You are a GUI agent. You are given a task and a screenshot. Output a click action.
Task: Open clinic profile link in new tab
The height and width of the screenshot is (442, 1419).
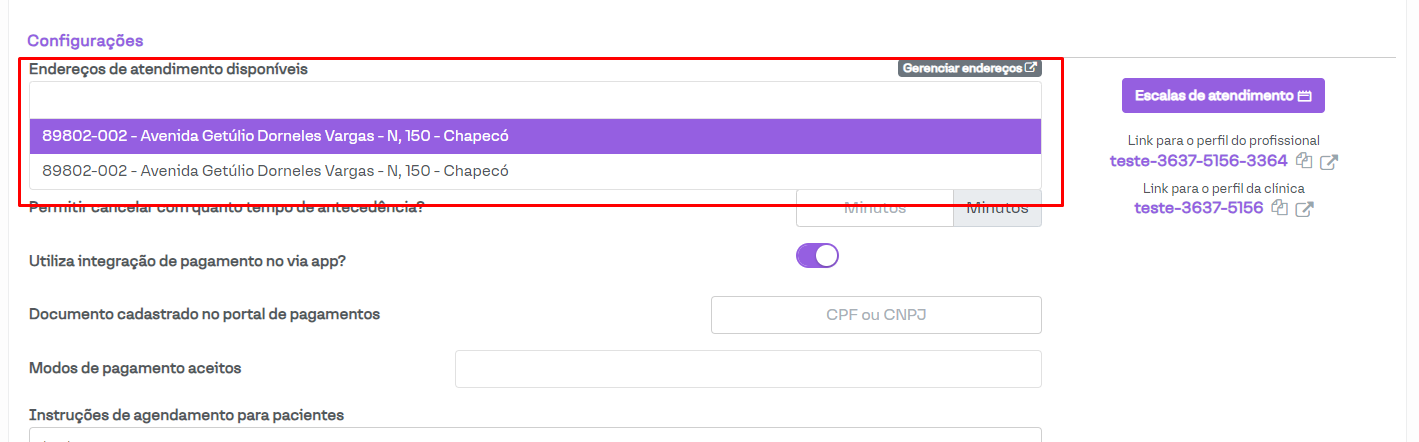tap(1304, 209)
